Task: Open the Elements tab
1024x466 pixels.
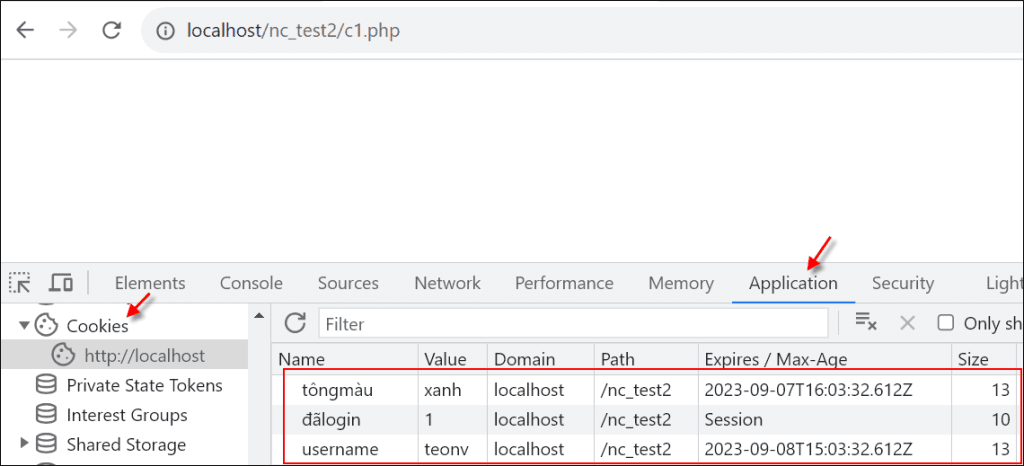Action: [x=150, y=283]
